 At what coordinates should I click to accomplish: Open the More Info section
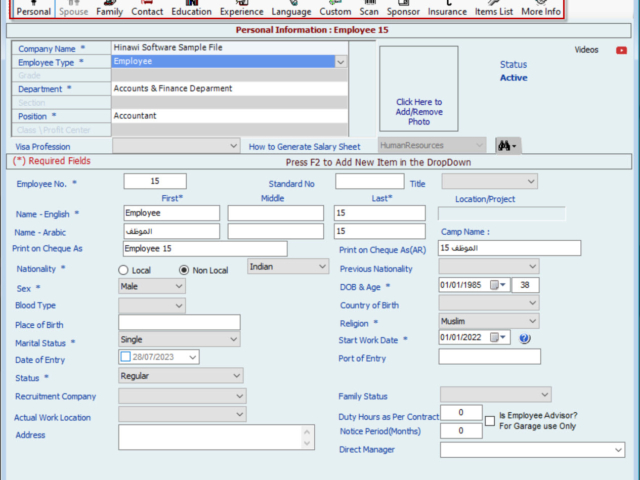(541, 9)
